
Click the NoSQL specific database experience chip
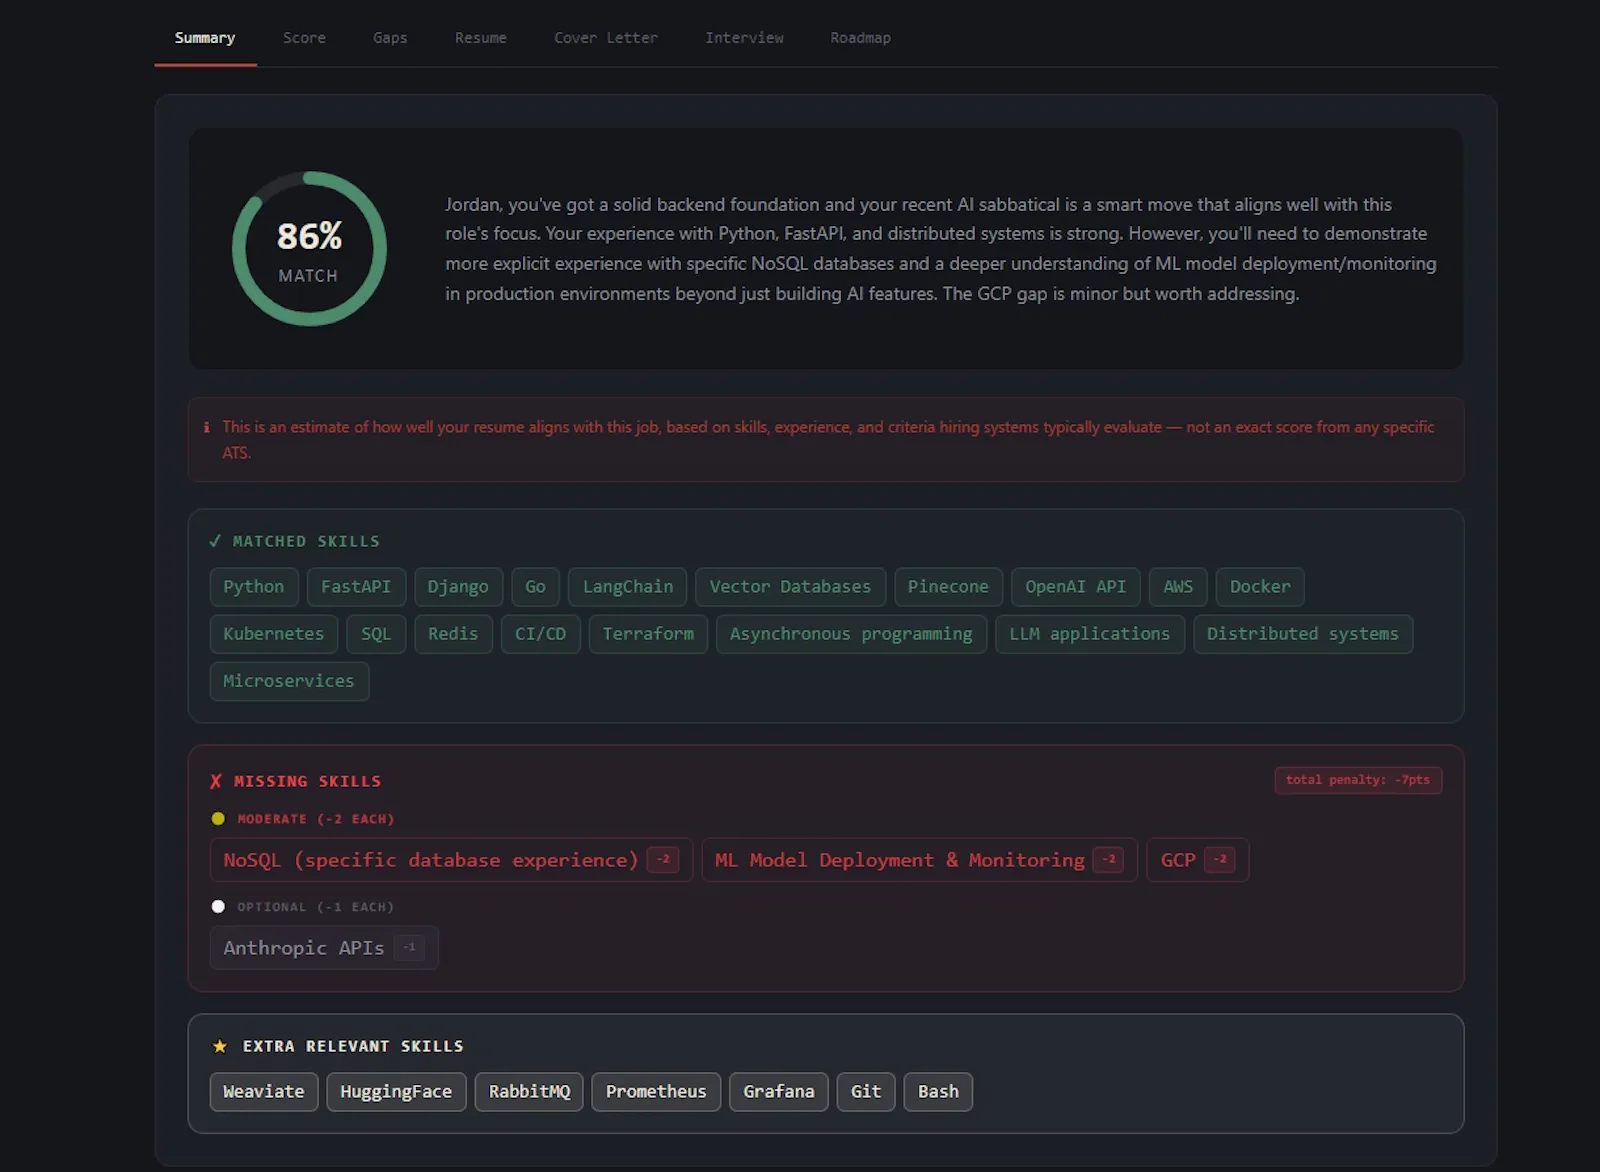tap(451, 860)
